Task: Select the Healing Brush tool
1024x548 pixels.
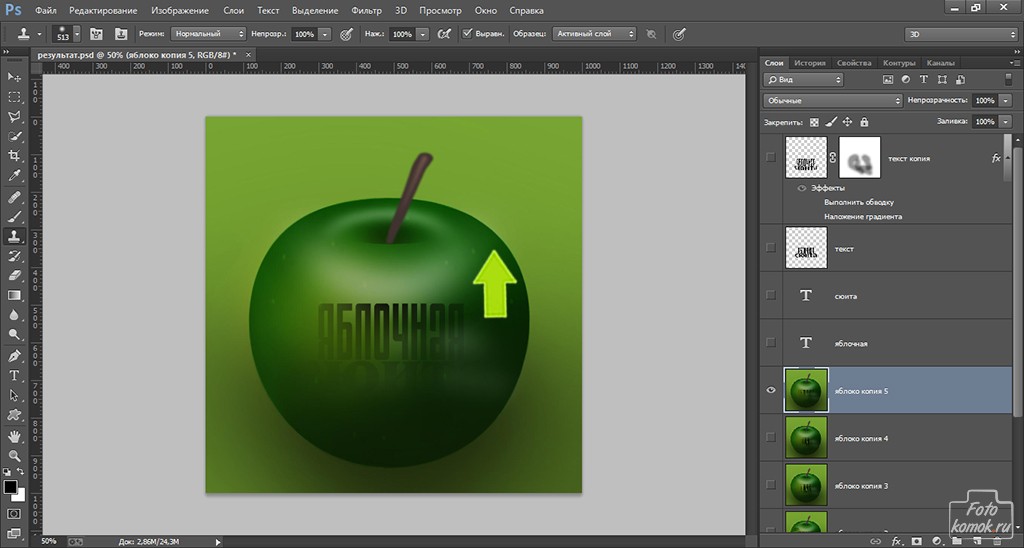Action: click(x=14, y=197)
